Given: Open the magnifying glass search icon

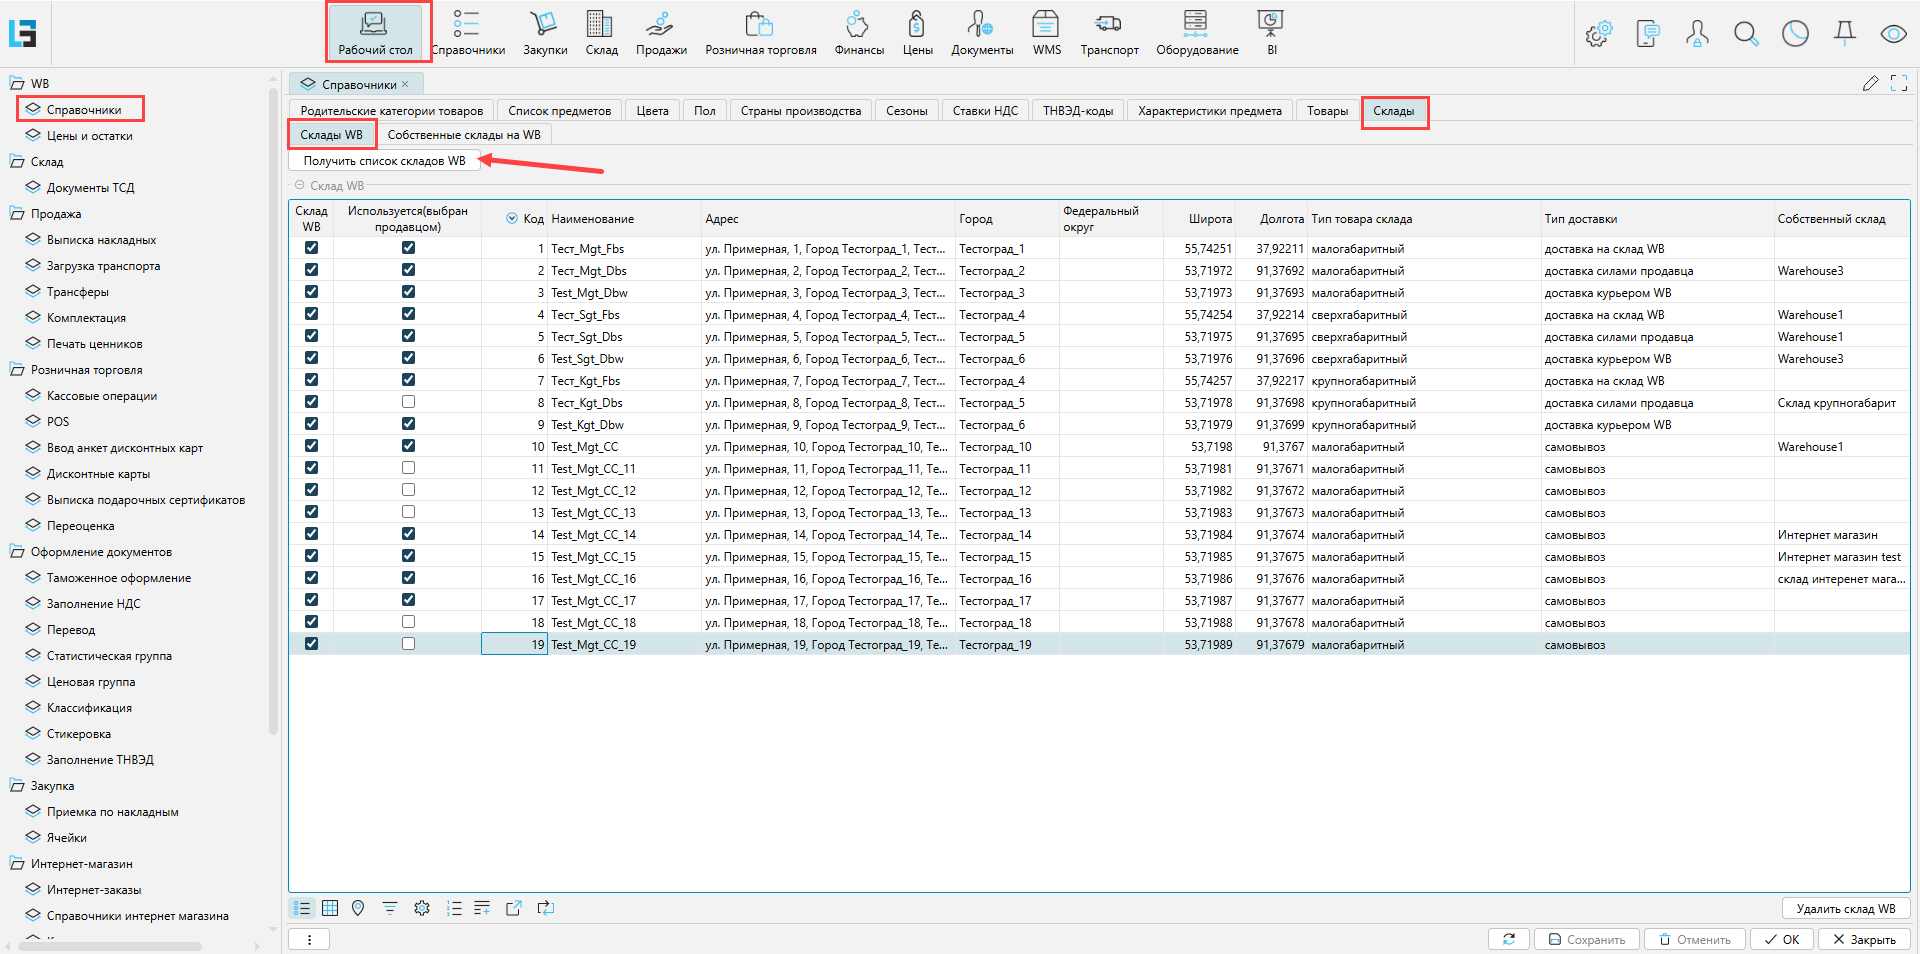Looking at the screenshot, I should 1746,34.
